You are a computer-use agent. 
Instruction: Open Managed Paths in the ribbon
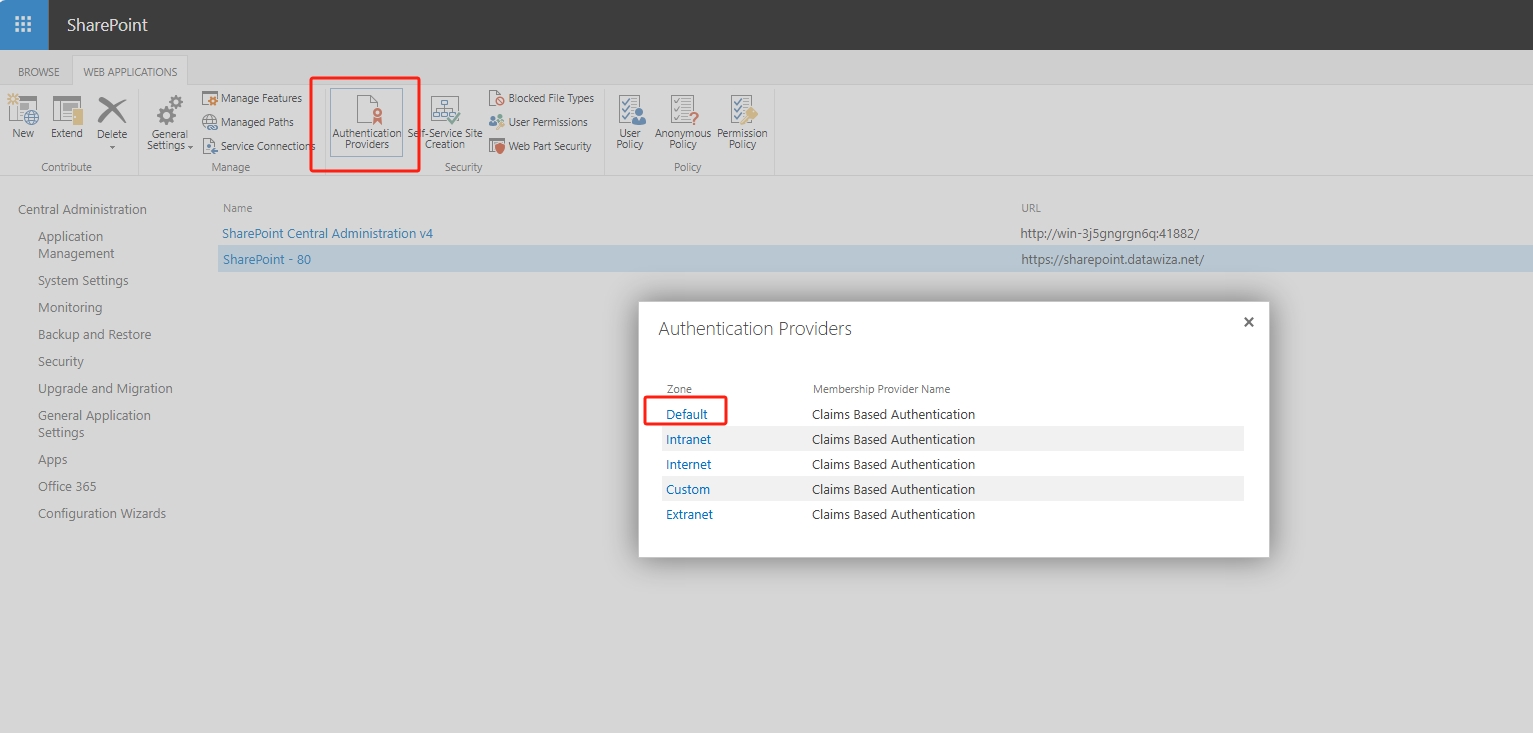tap(248, 122)
